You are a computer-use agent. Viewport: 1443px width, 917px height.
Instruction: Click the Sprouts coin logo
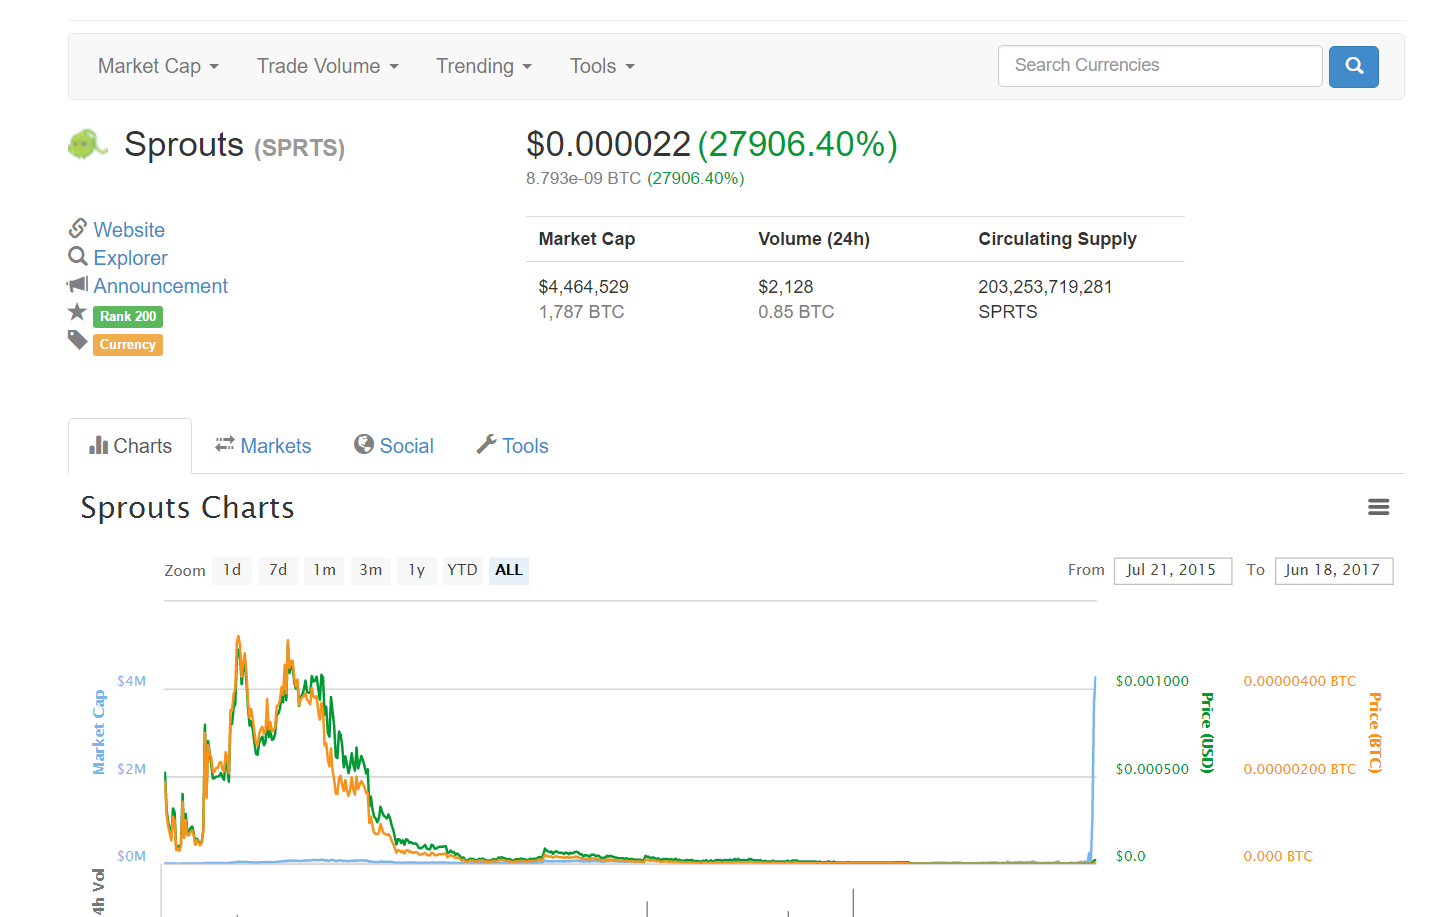[x=87, y=145]
